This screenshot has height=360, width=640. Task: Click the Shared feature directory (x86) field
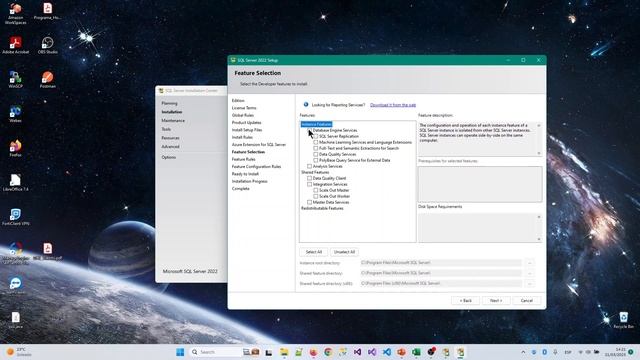click(x=441, y=283)
